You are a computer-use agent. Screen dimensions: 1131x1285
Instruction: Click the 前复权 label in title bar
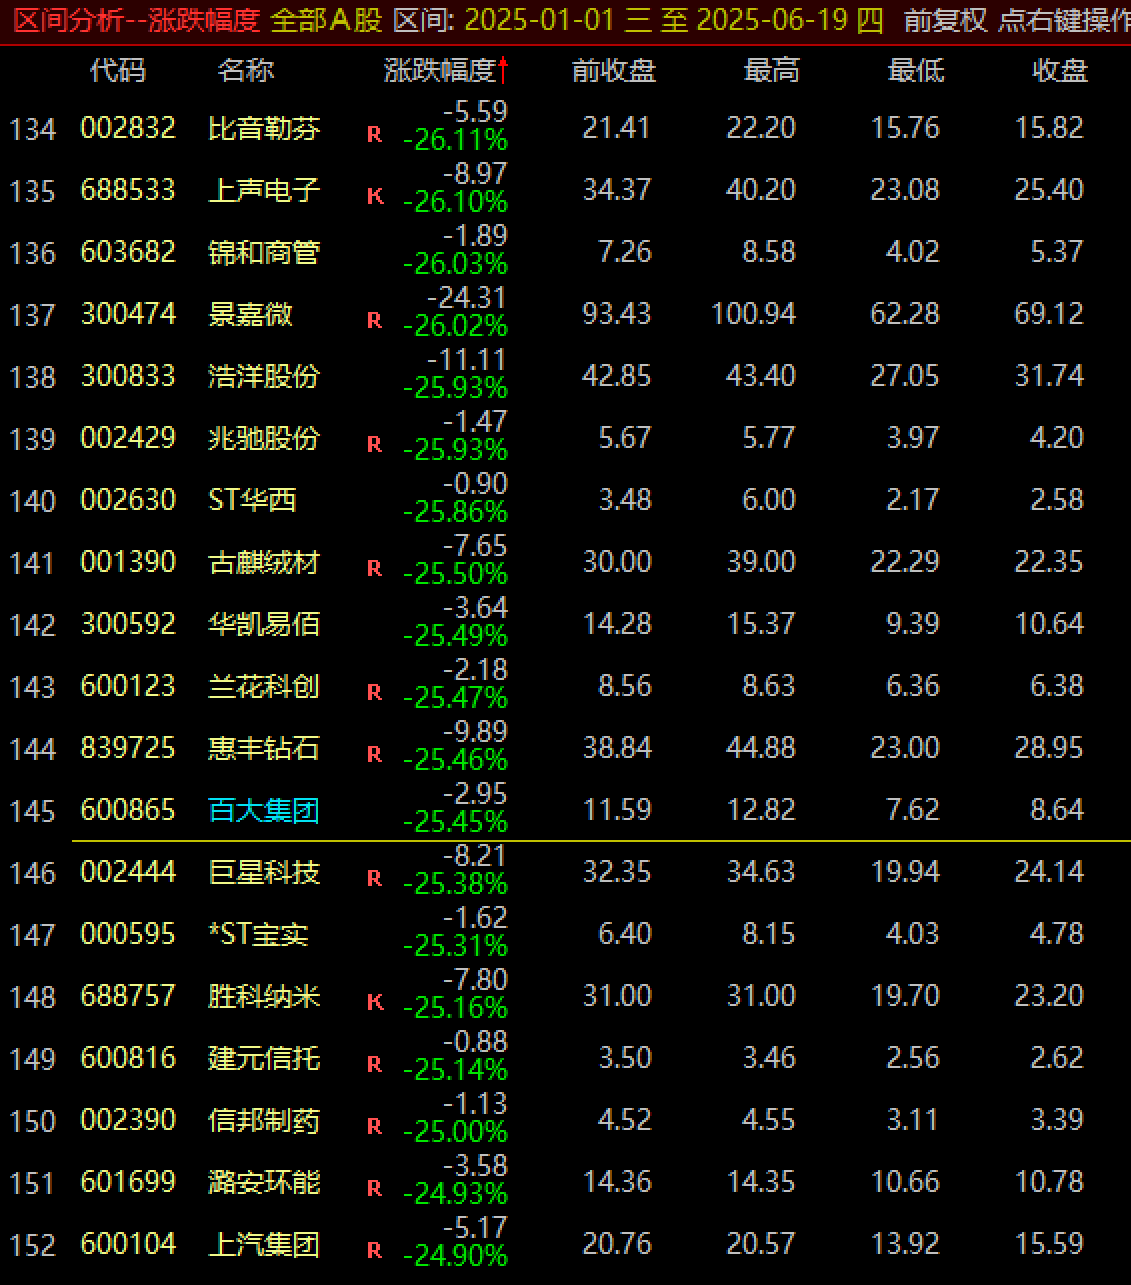coord(945,19)
